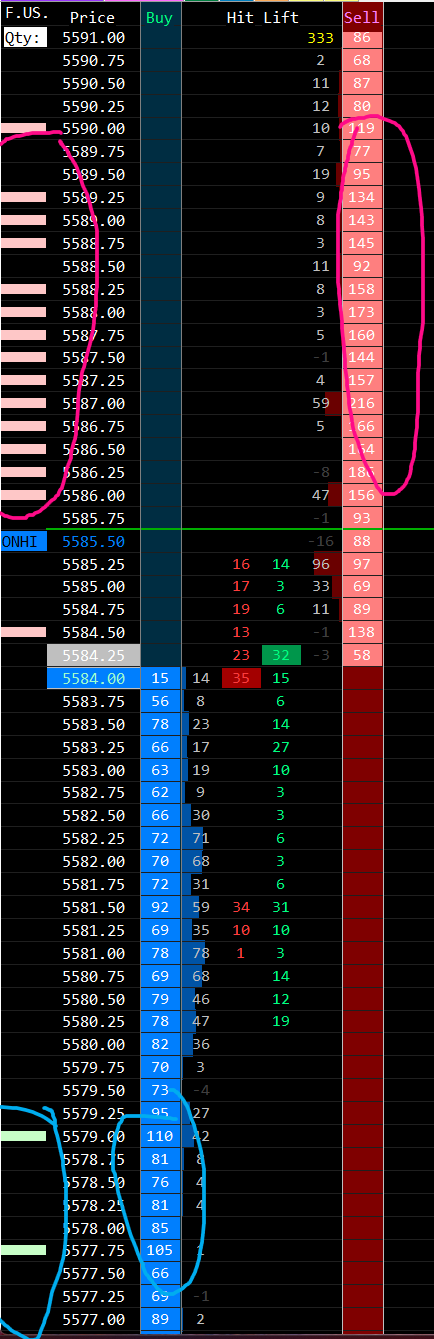This screenshot has width=434, height=1339.
Task: Select the Buy column header
Action: (x=159, y=17)
